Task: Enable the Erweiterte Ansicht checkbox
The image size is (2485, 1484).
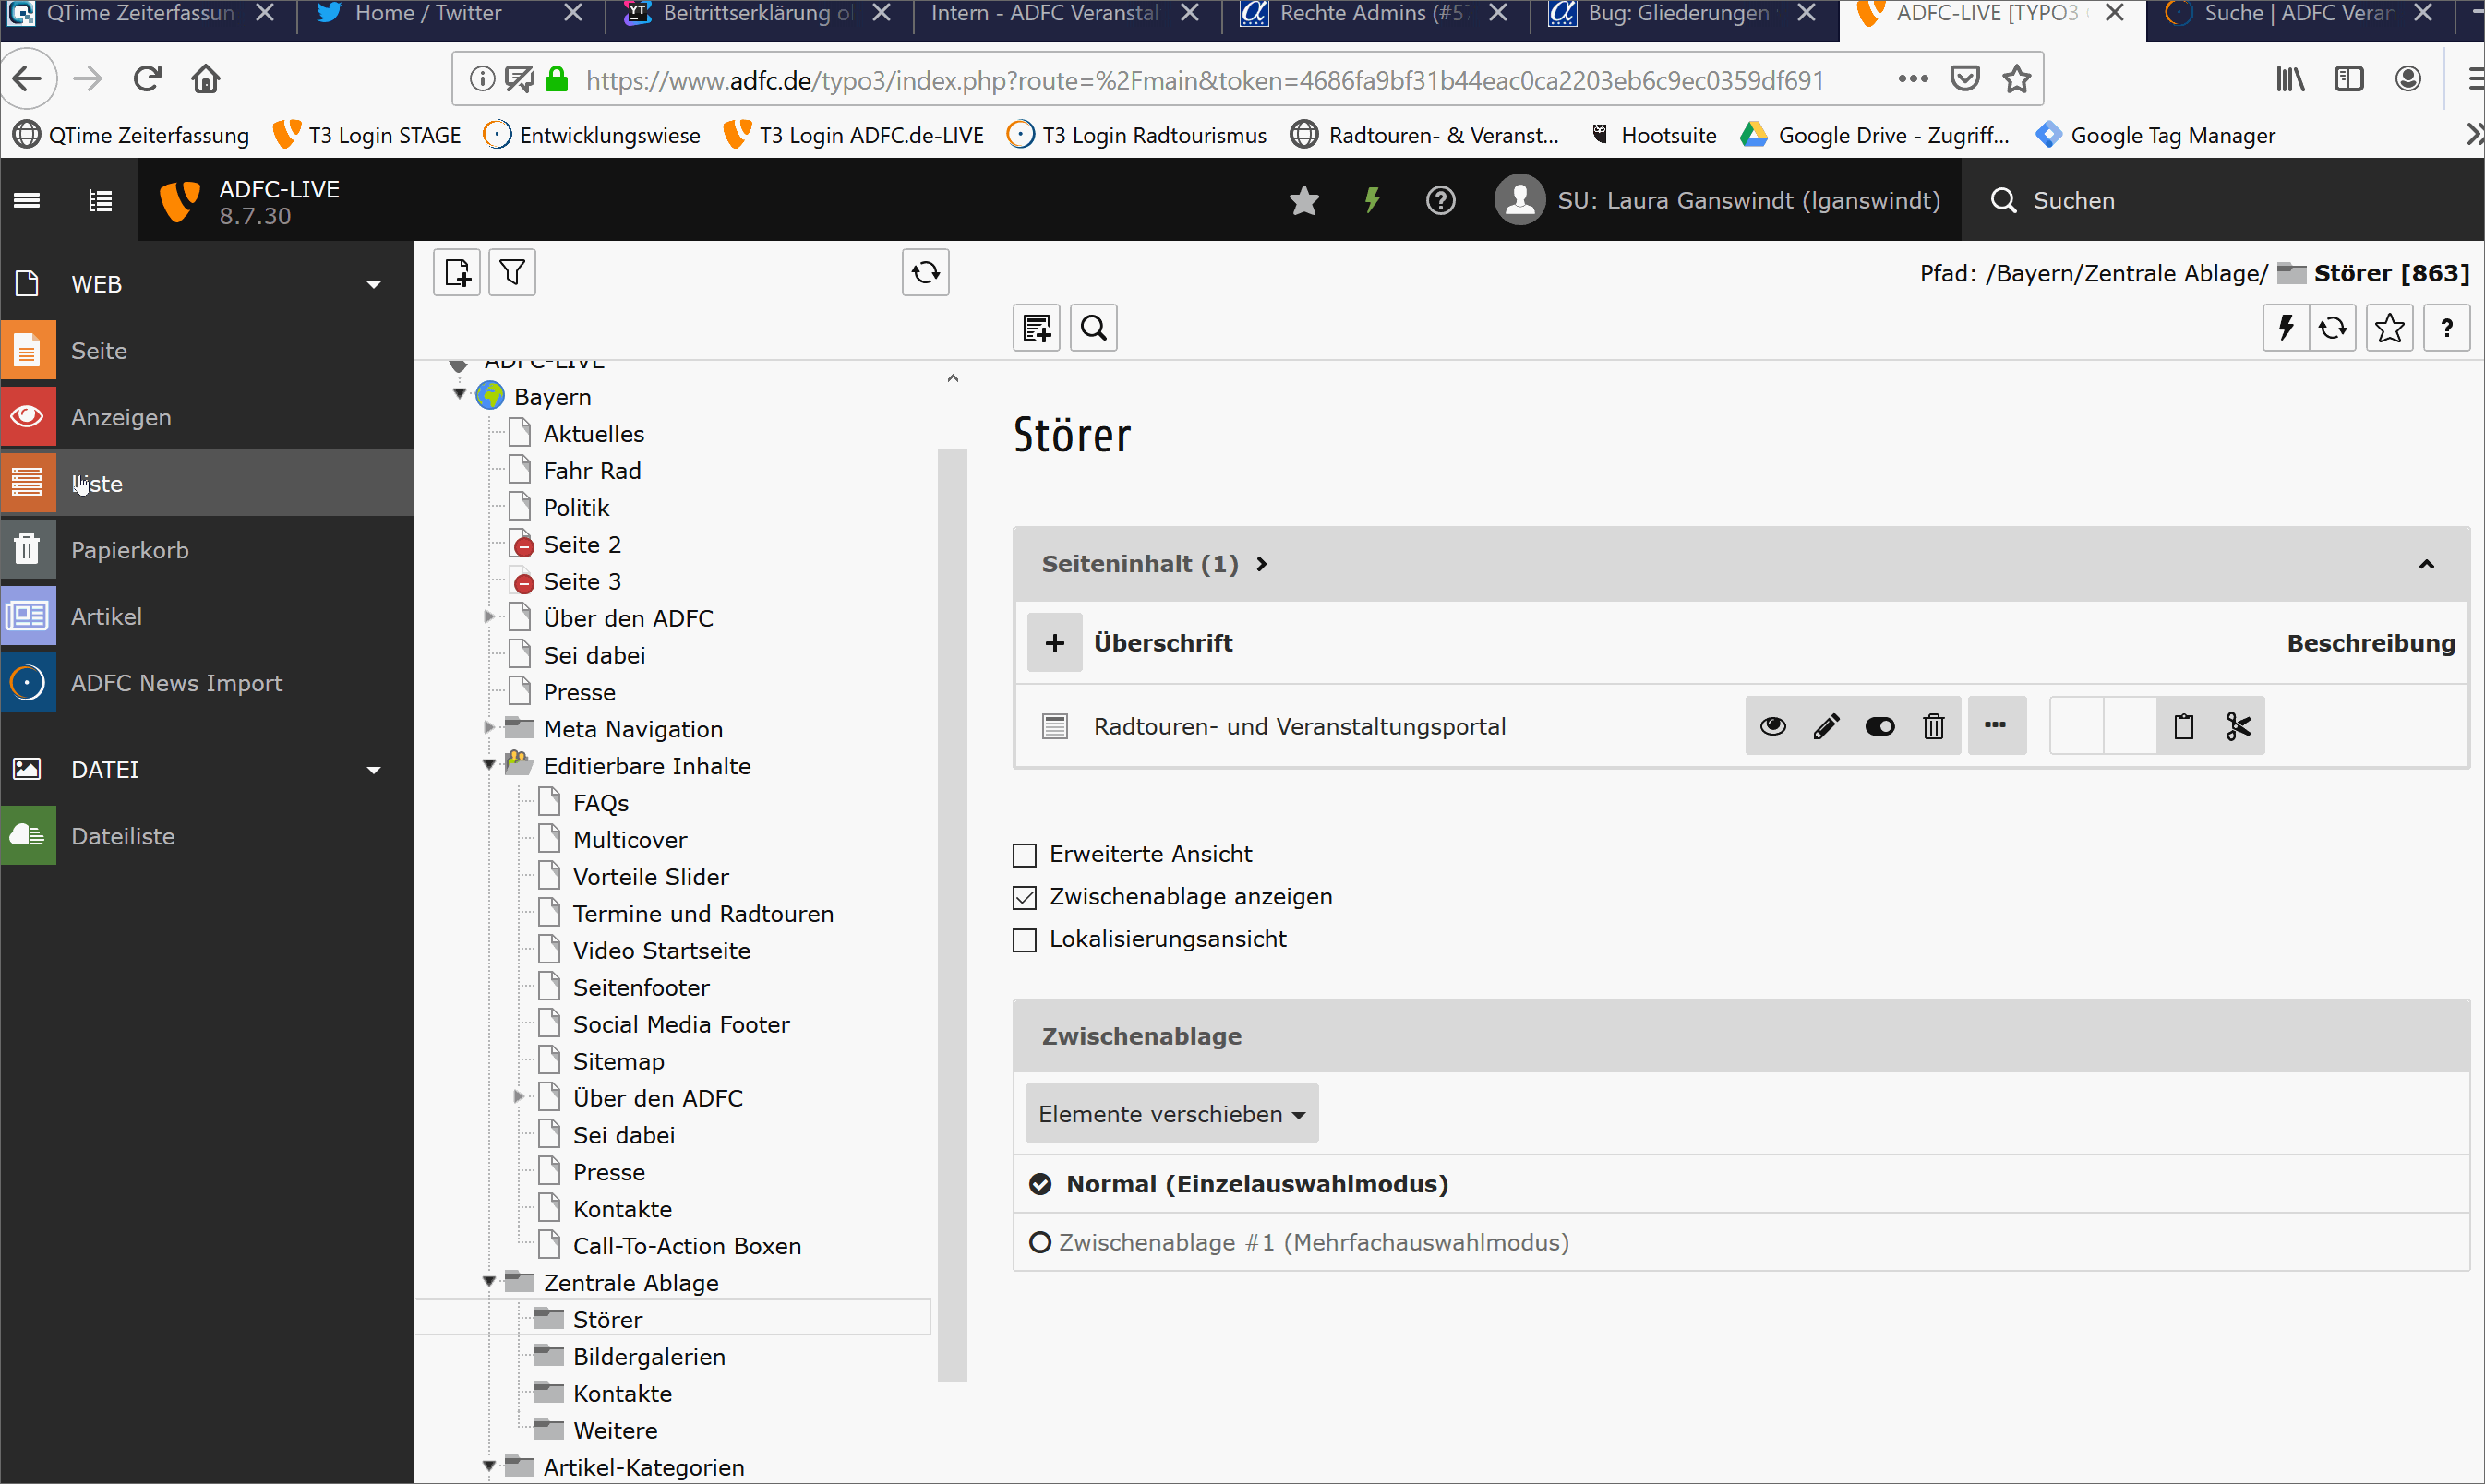Action: [x=1025, y=855]
